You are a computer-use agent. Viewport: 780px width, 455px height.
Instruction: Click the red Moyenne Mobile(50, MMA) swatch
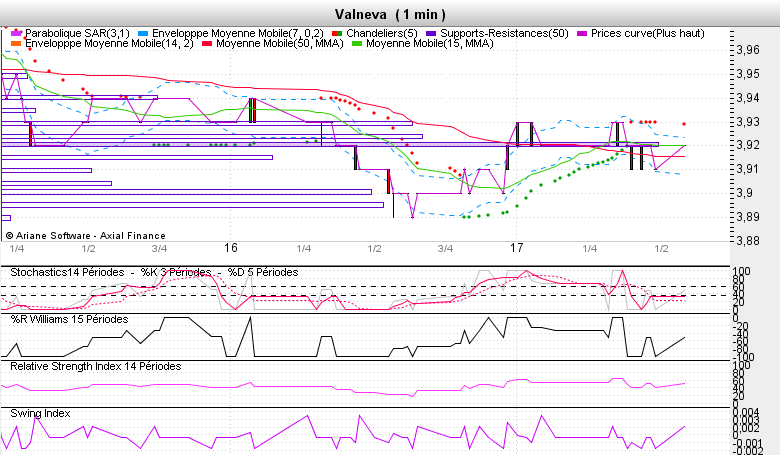pyautogui.click(x=207, y=44)
